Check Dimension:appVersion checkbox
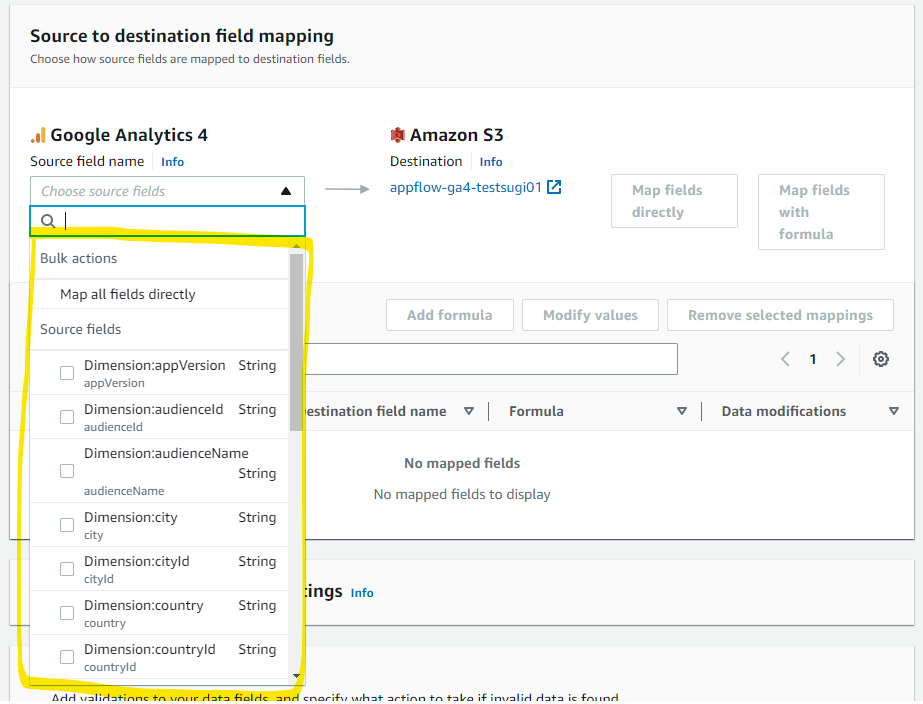 67,373
